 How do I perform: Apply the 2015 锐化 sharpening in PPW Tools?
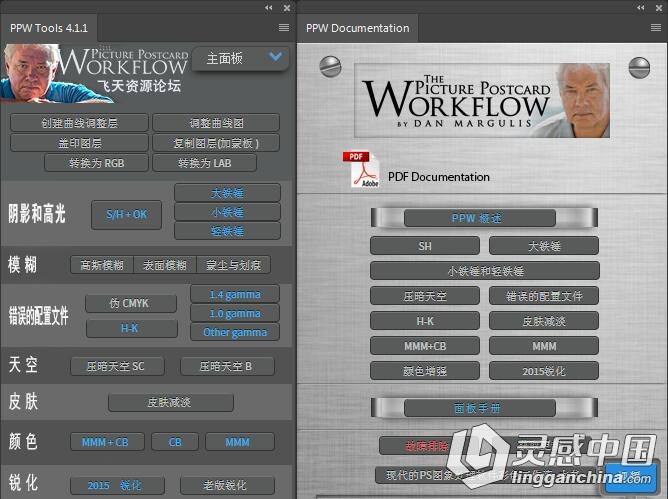(117, 485)
